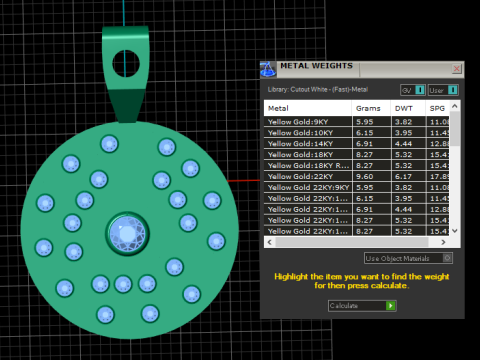Click the metal list scroll down arrow

pos(455,231)
